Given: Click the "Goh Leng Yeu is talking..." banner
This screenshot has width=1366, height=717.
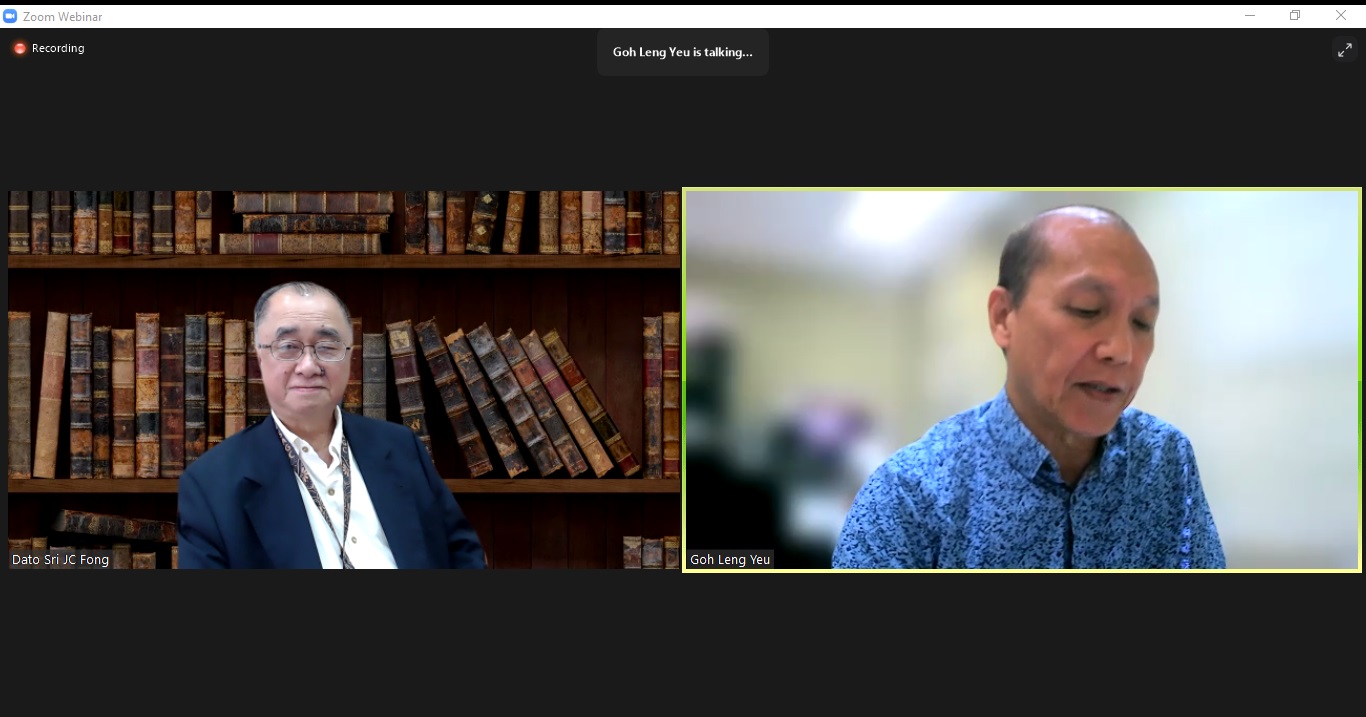Looking at the screenshot, I should pos(682,52).
